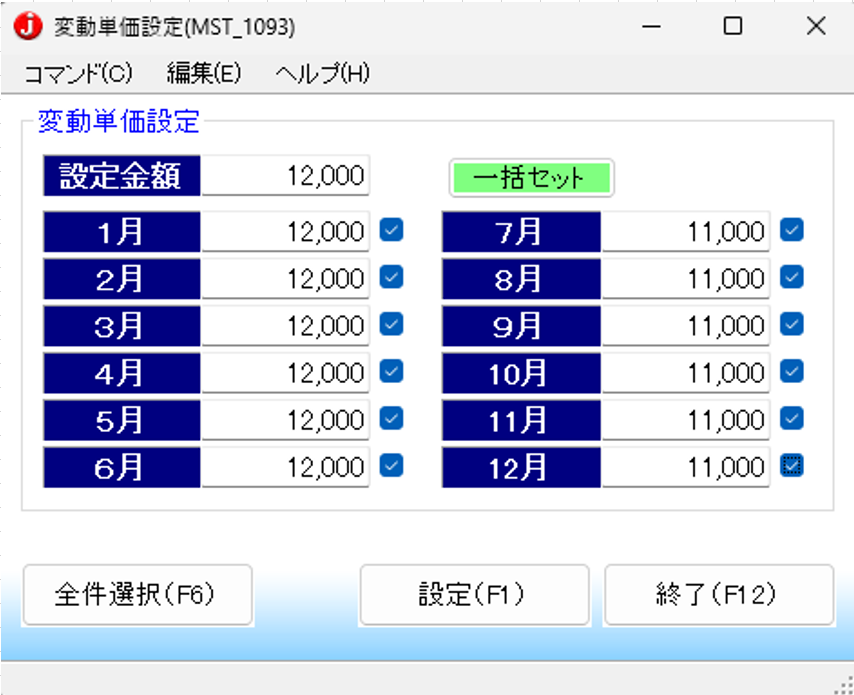
Task: Minimize the 変動単価設定 window
Action: [651, 26]
